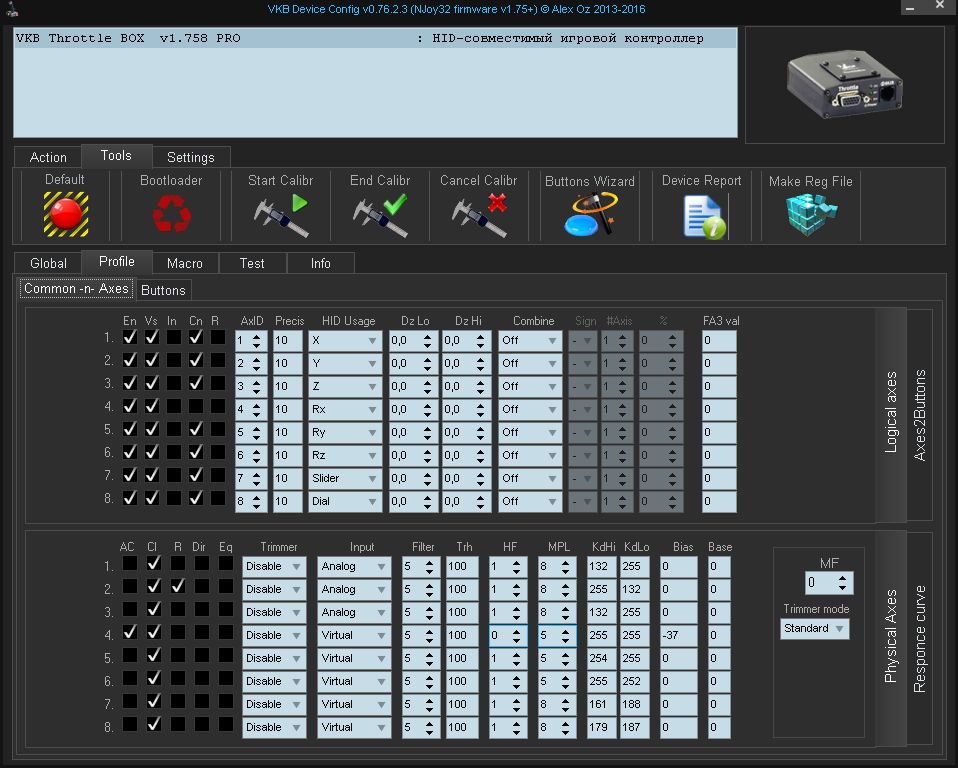Switch to the Macro tab
The width and height of the screenshot is (958, 768).
[185, 263]
